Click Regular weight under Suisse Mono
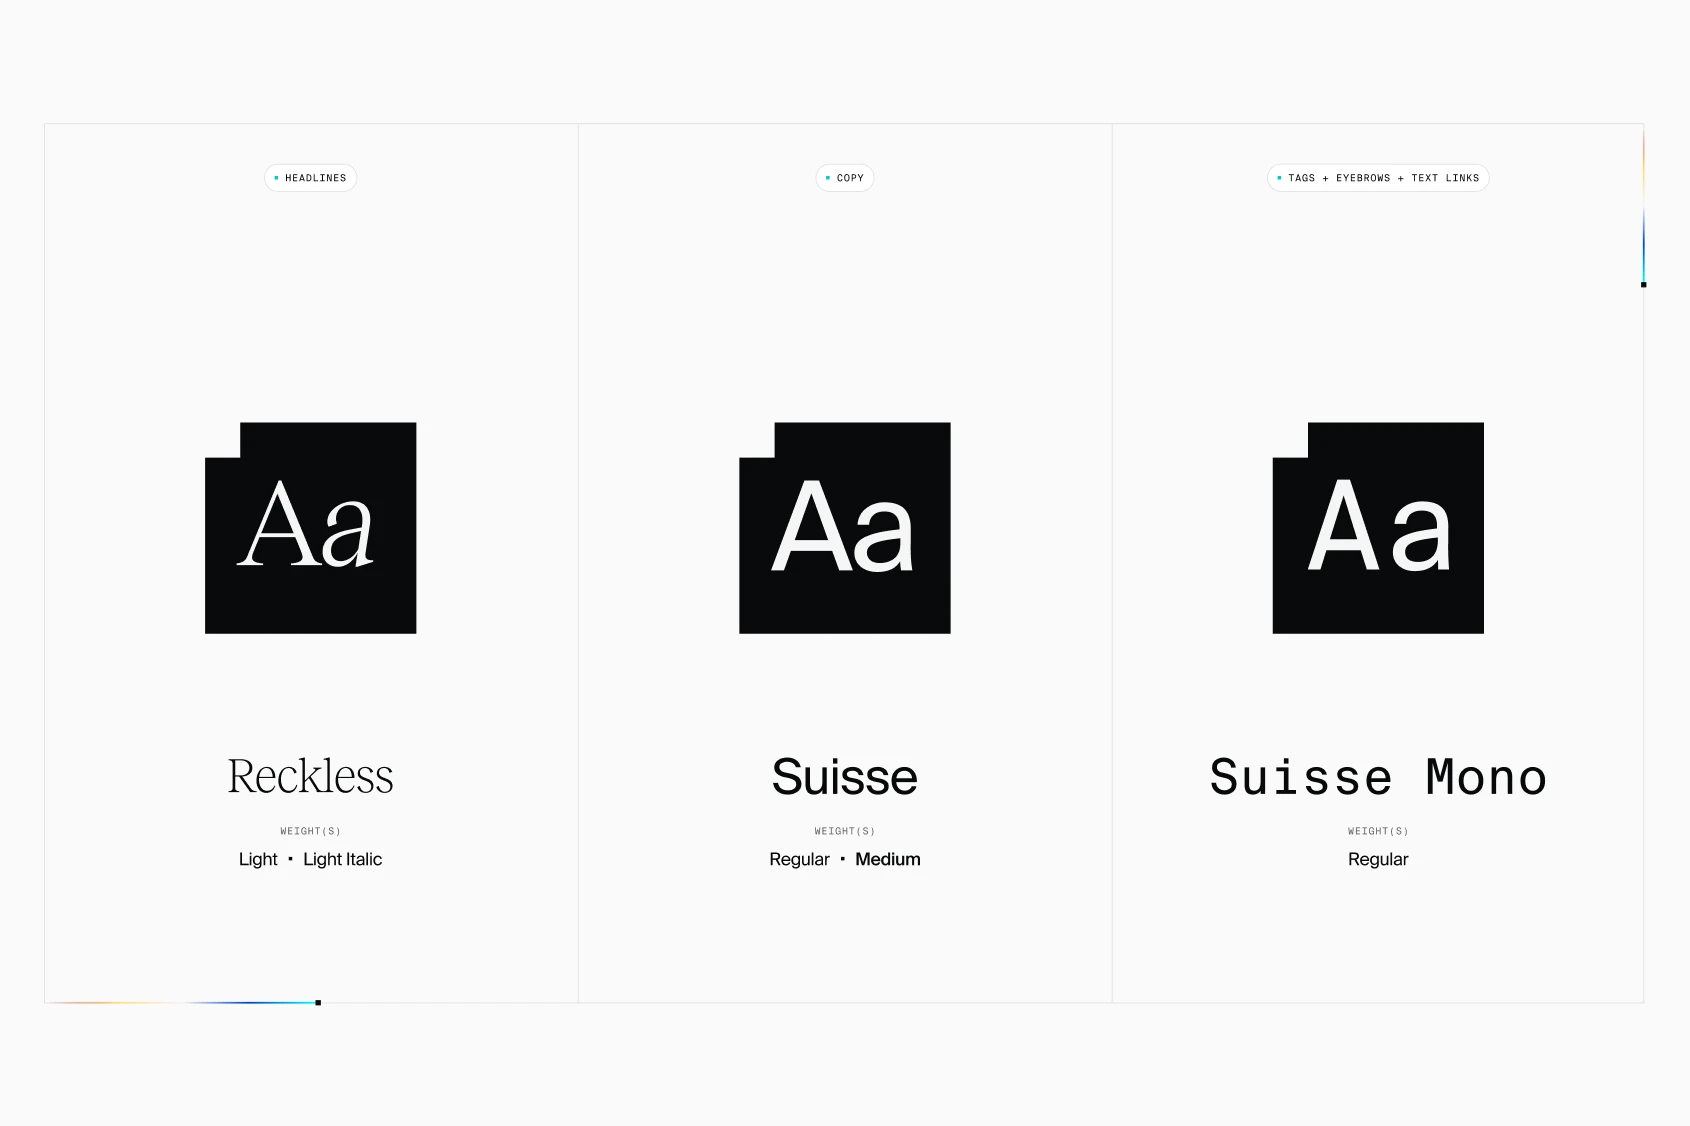The height and width of the screenshot is (1126, 1690). [1378, 859]
